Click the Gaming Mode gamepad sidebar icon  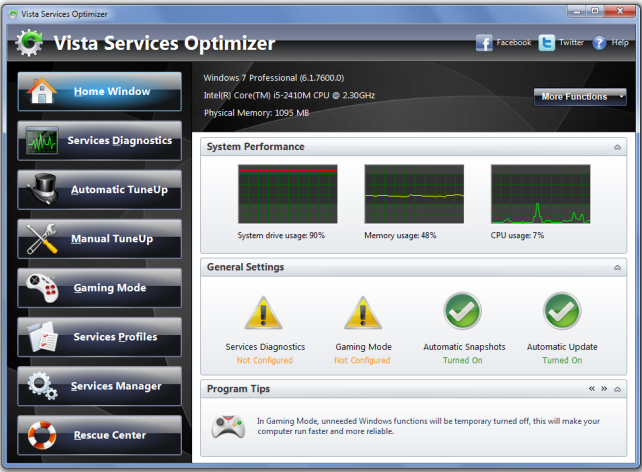tap(42, 288)
